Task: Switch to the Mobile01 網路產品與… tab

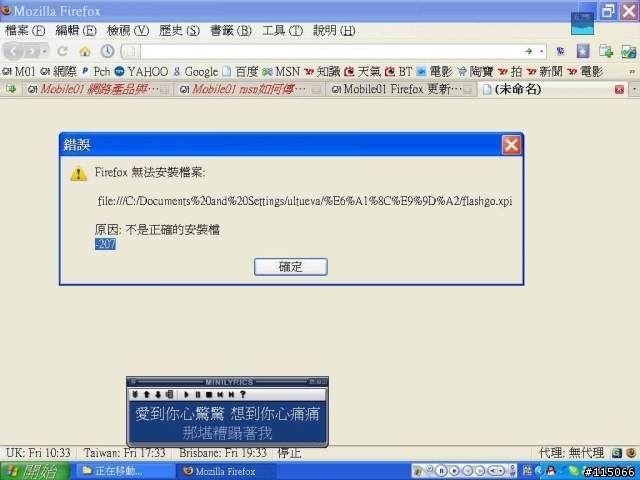Action: click(x=98, y=89)
